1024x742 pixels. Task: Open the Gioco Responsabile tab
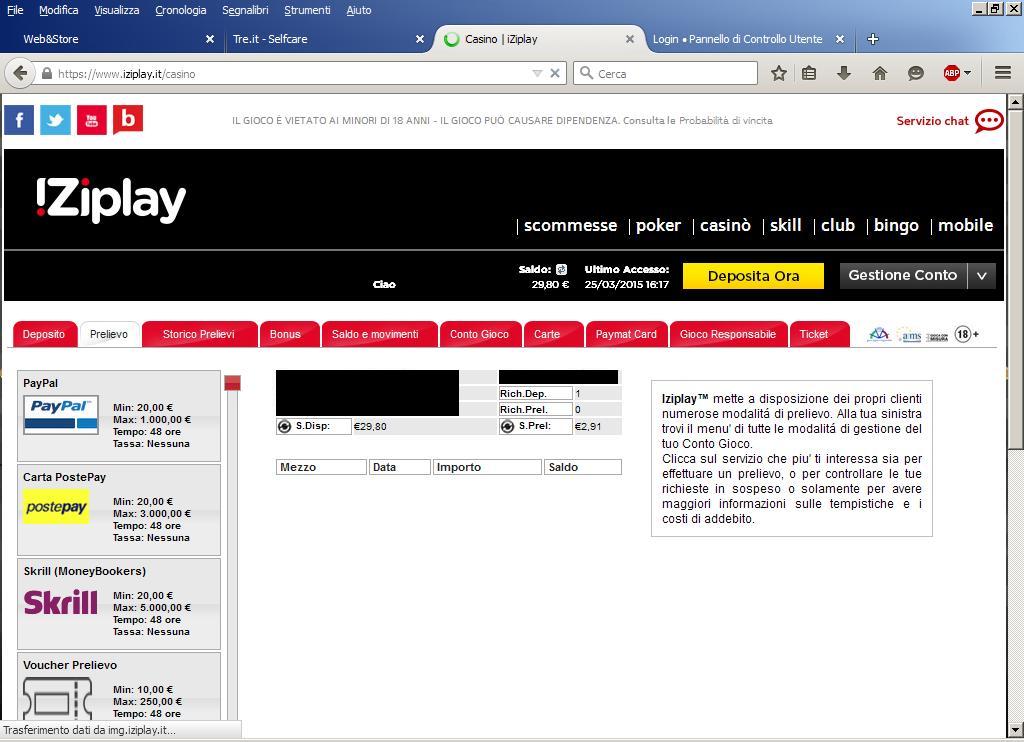coord(728,334)
